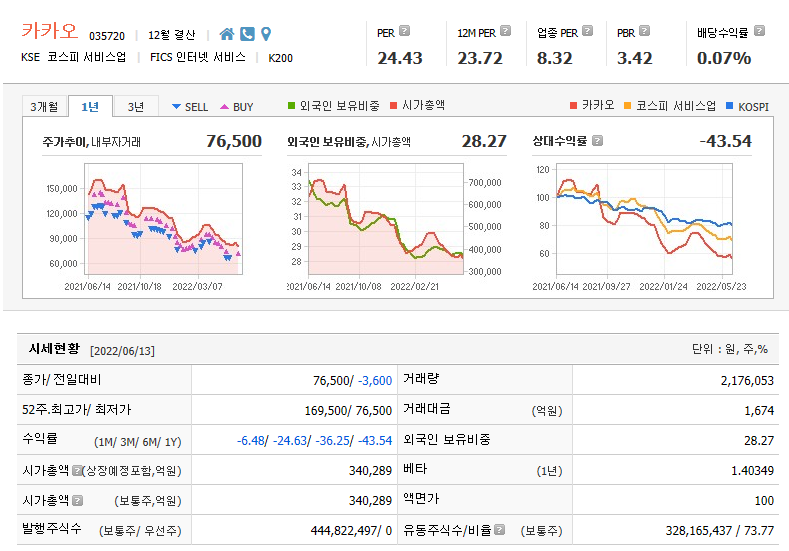This screenshot has width=789, height=551.
Task: Click the pink BUY triangle legend marker
Action: point(224,107)
